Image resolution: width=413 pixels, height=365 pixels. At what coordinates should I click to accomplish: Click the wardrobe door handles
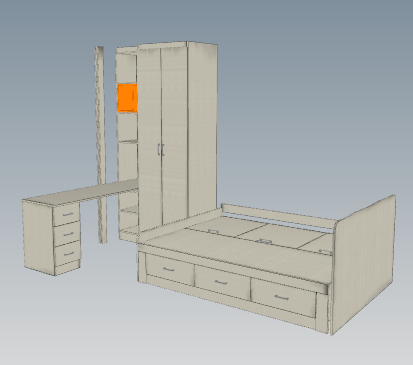(161, 150)
